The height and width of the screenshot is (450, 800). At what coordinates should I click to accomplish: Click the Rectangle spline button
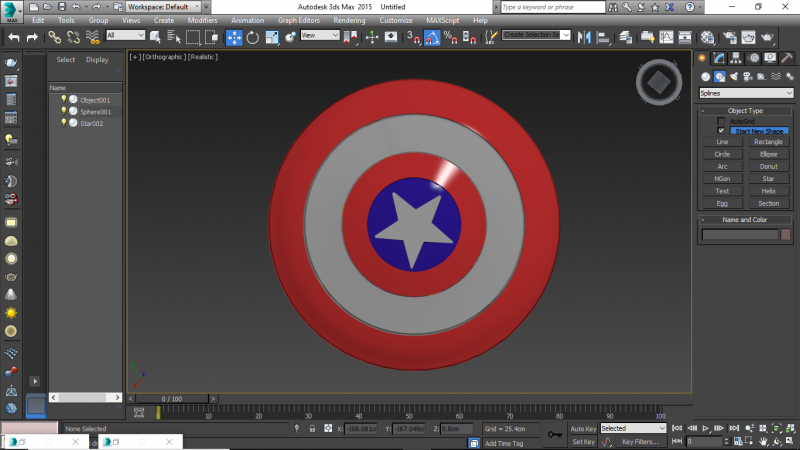click(x=768, y=142)
